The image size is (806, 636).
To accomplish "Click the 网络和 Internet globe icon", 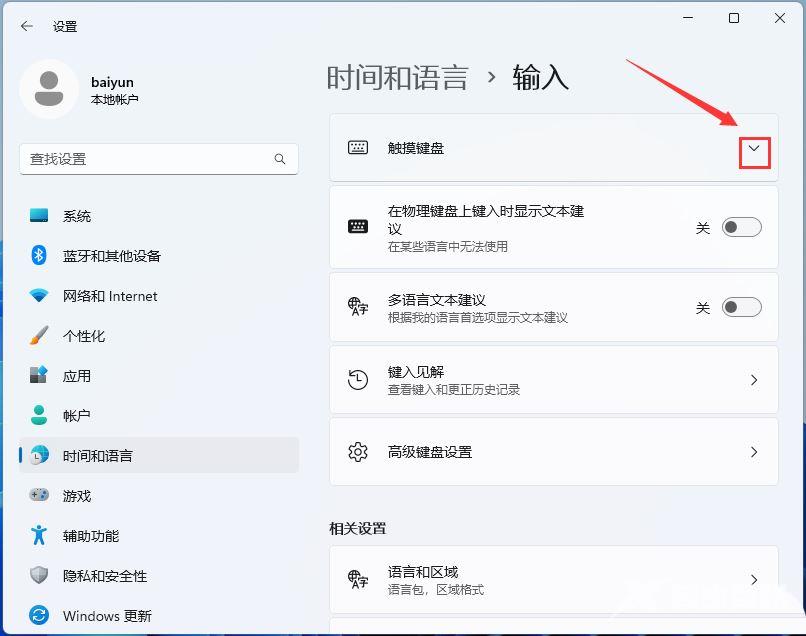I will coord(38,296).
